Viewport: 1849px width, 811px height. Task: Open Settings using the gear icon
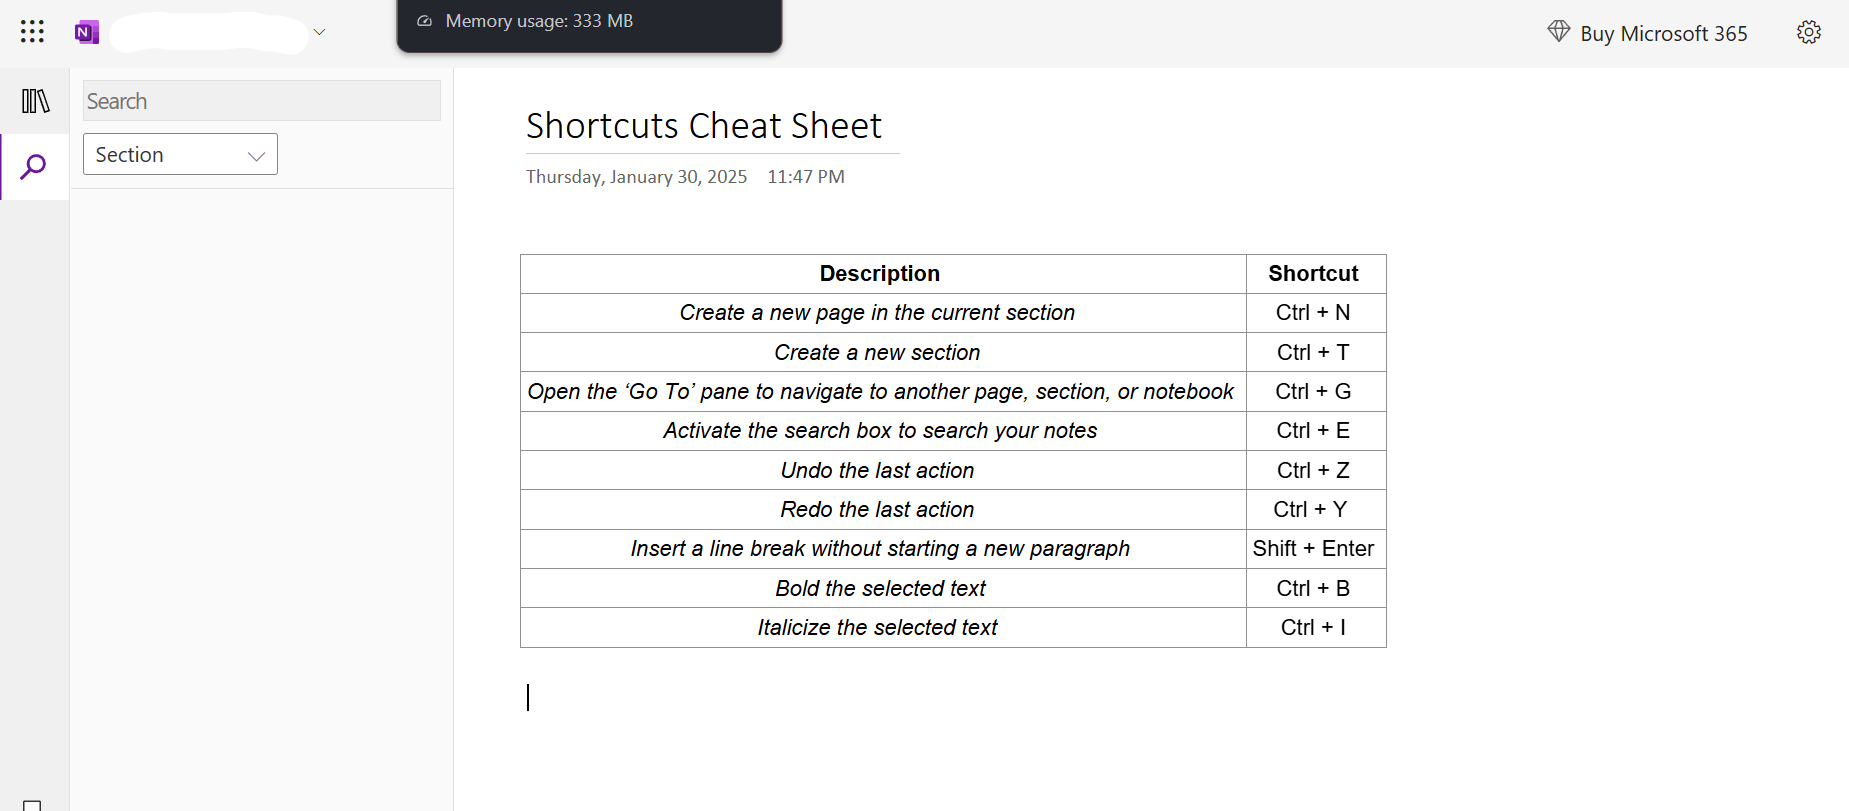click(x=1809, y=31)
